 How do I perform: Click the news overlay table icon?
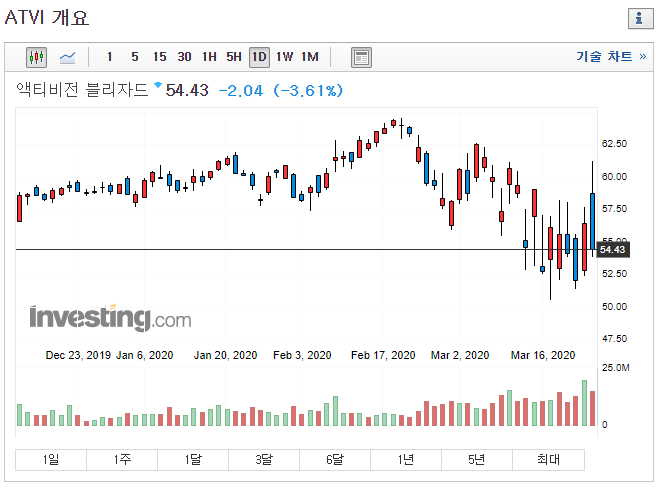(x=361, y=57)
